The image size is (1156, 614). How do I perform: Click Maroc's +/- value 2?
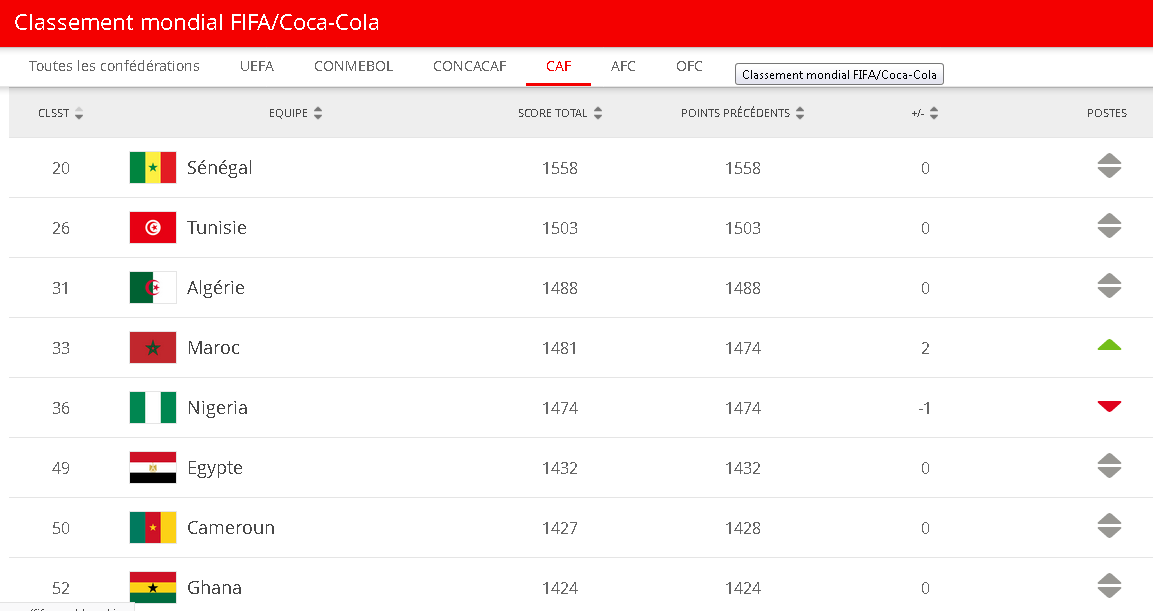click(925, 348)
